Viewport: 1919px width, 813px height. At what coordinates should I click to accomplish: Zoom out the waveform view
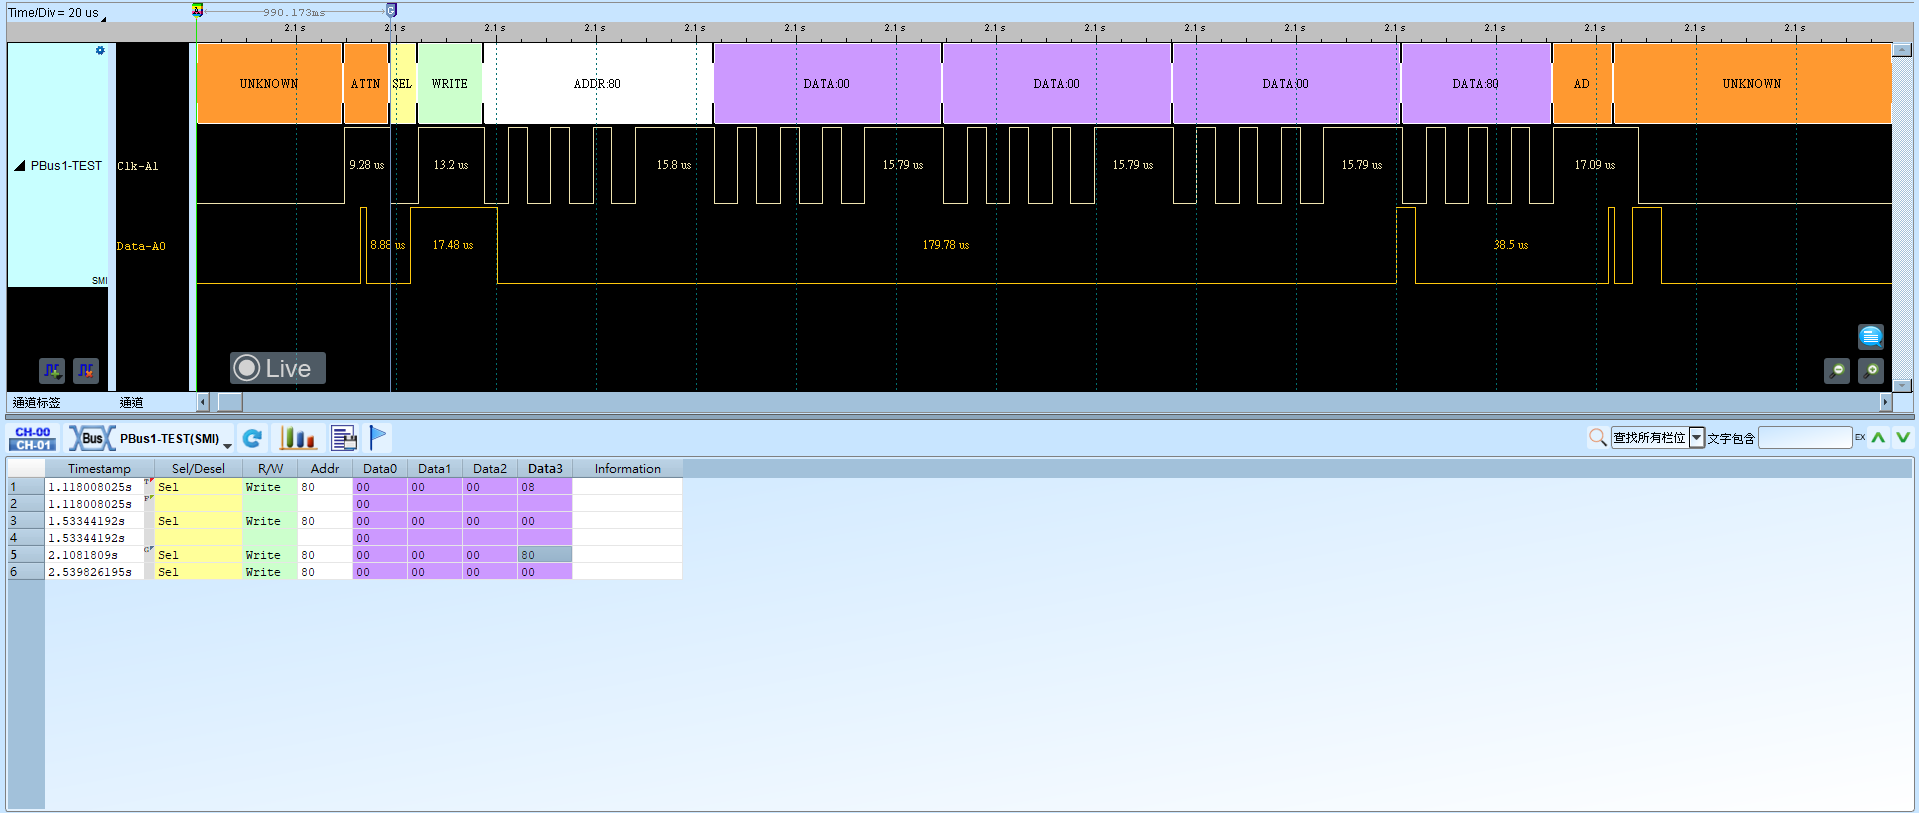[x=1837, y=371]
